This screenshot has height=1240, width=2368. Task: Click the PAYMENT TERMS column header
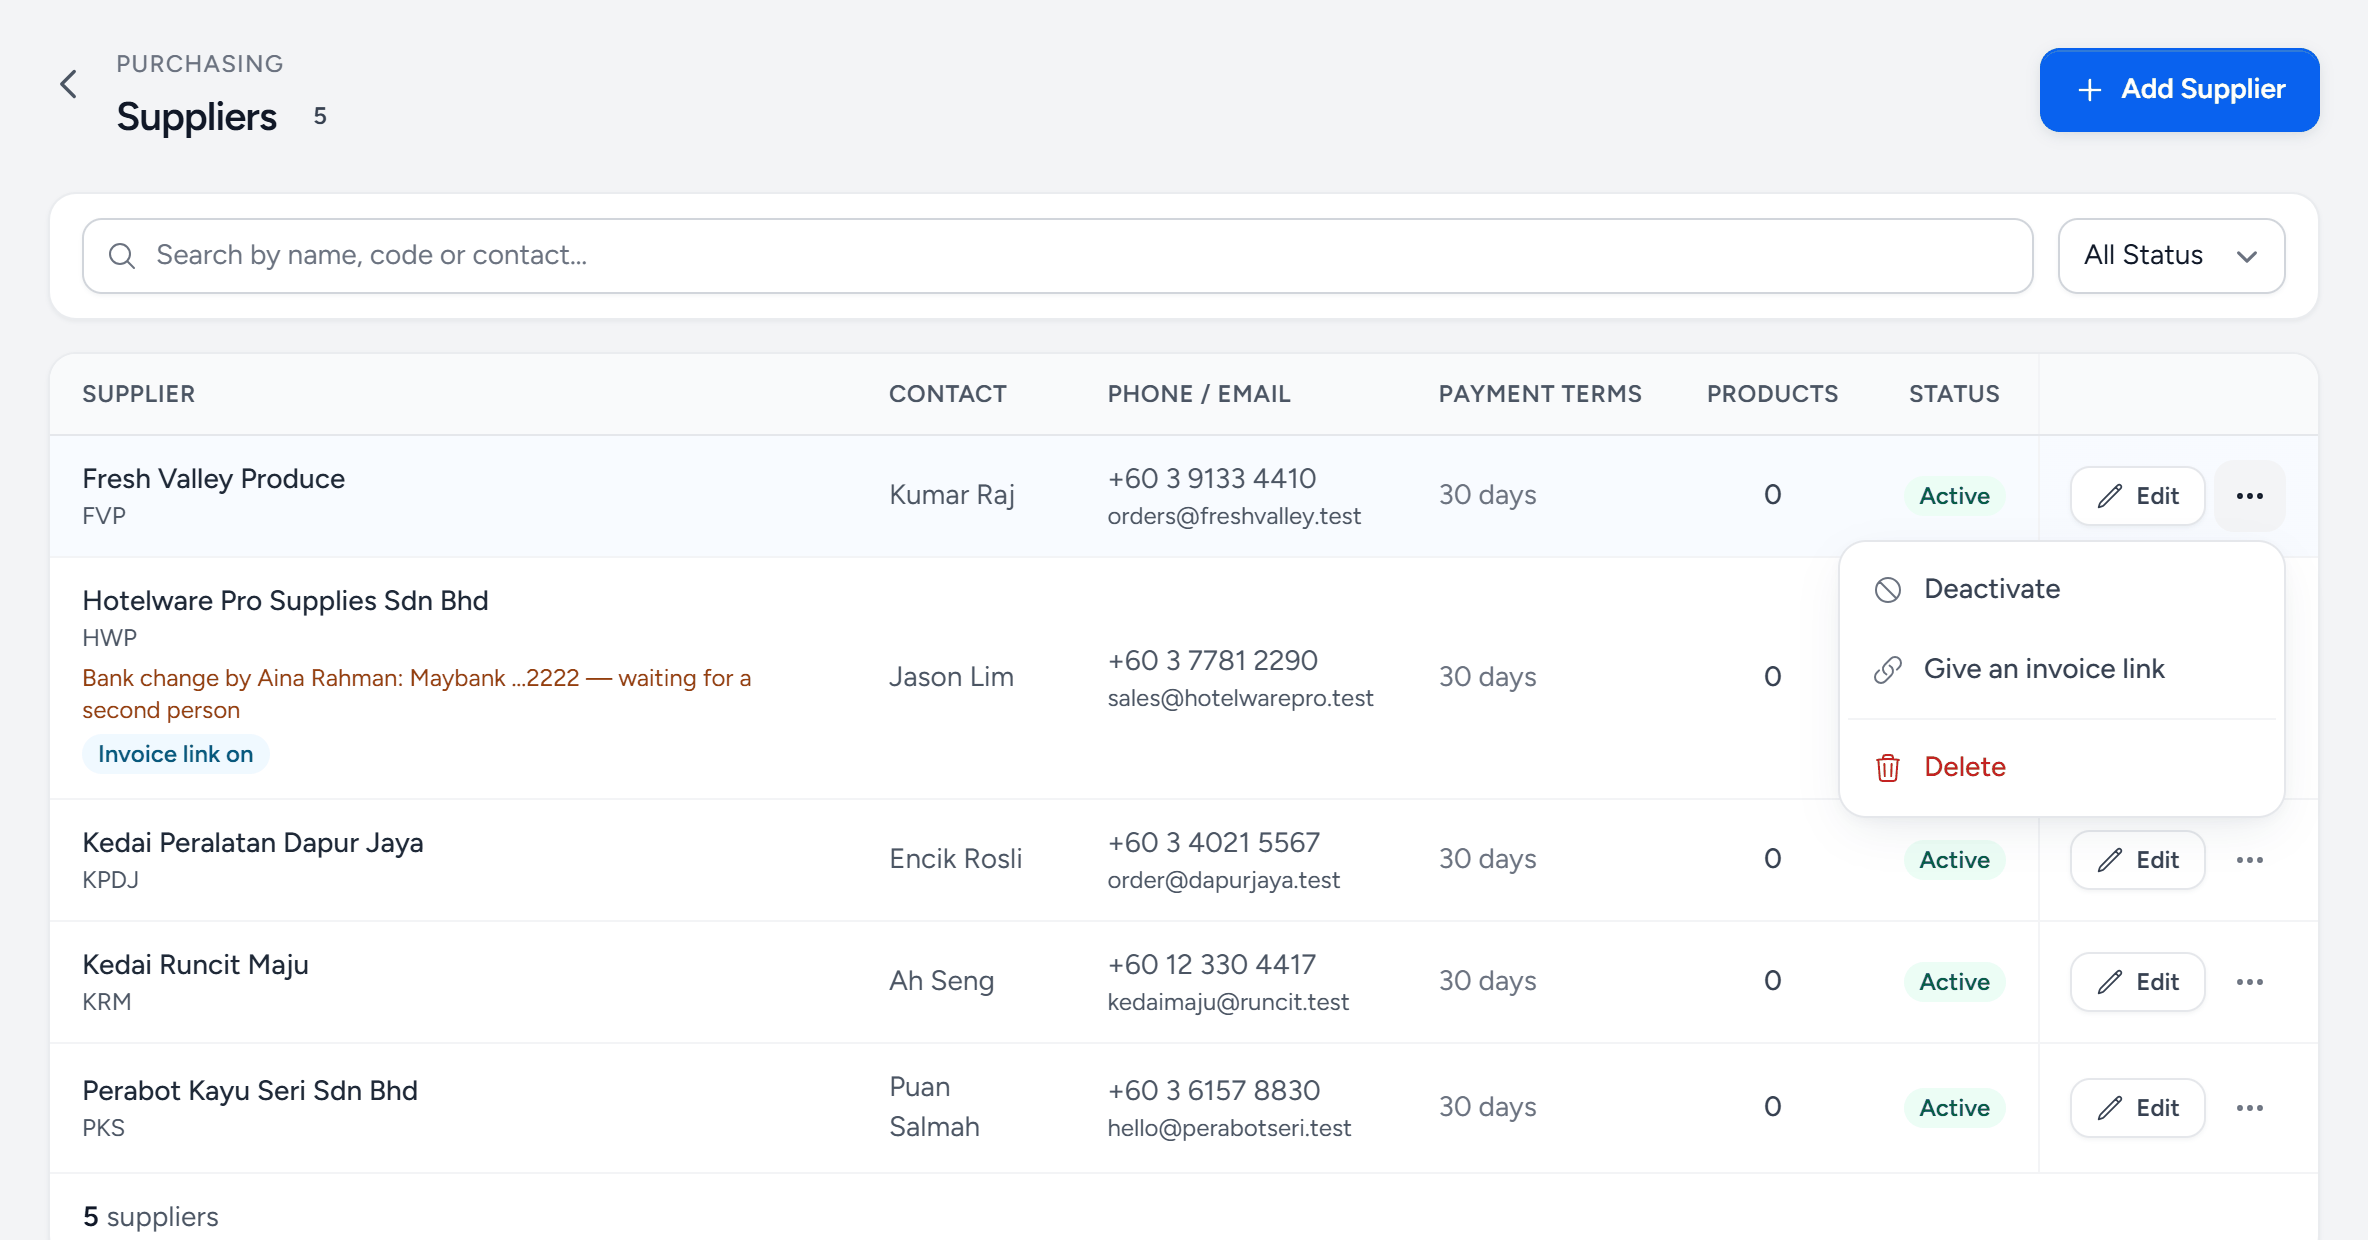pyautogui.click(x=1540, y=394)
